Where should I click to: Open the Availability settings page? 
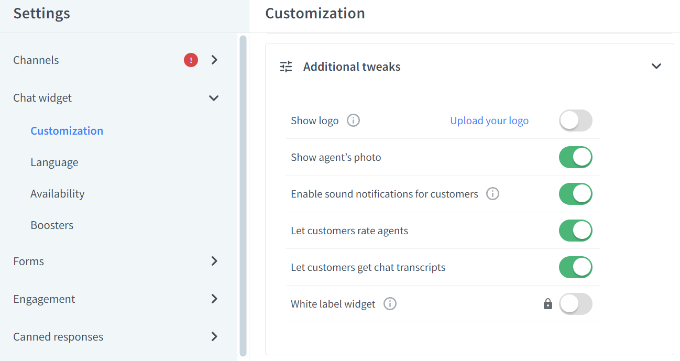pyautogui.click(x=57, y=194)
